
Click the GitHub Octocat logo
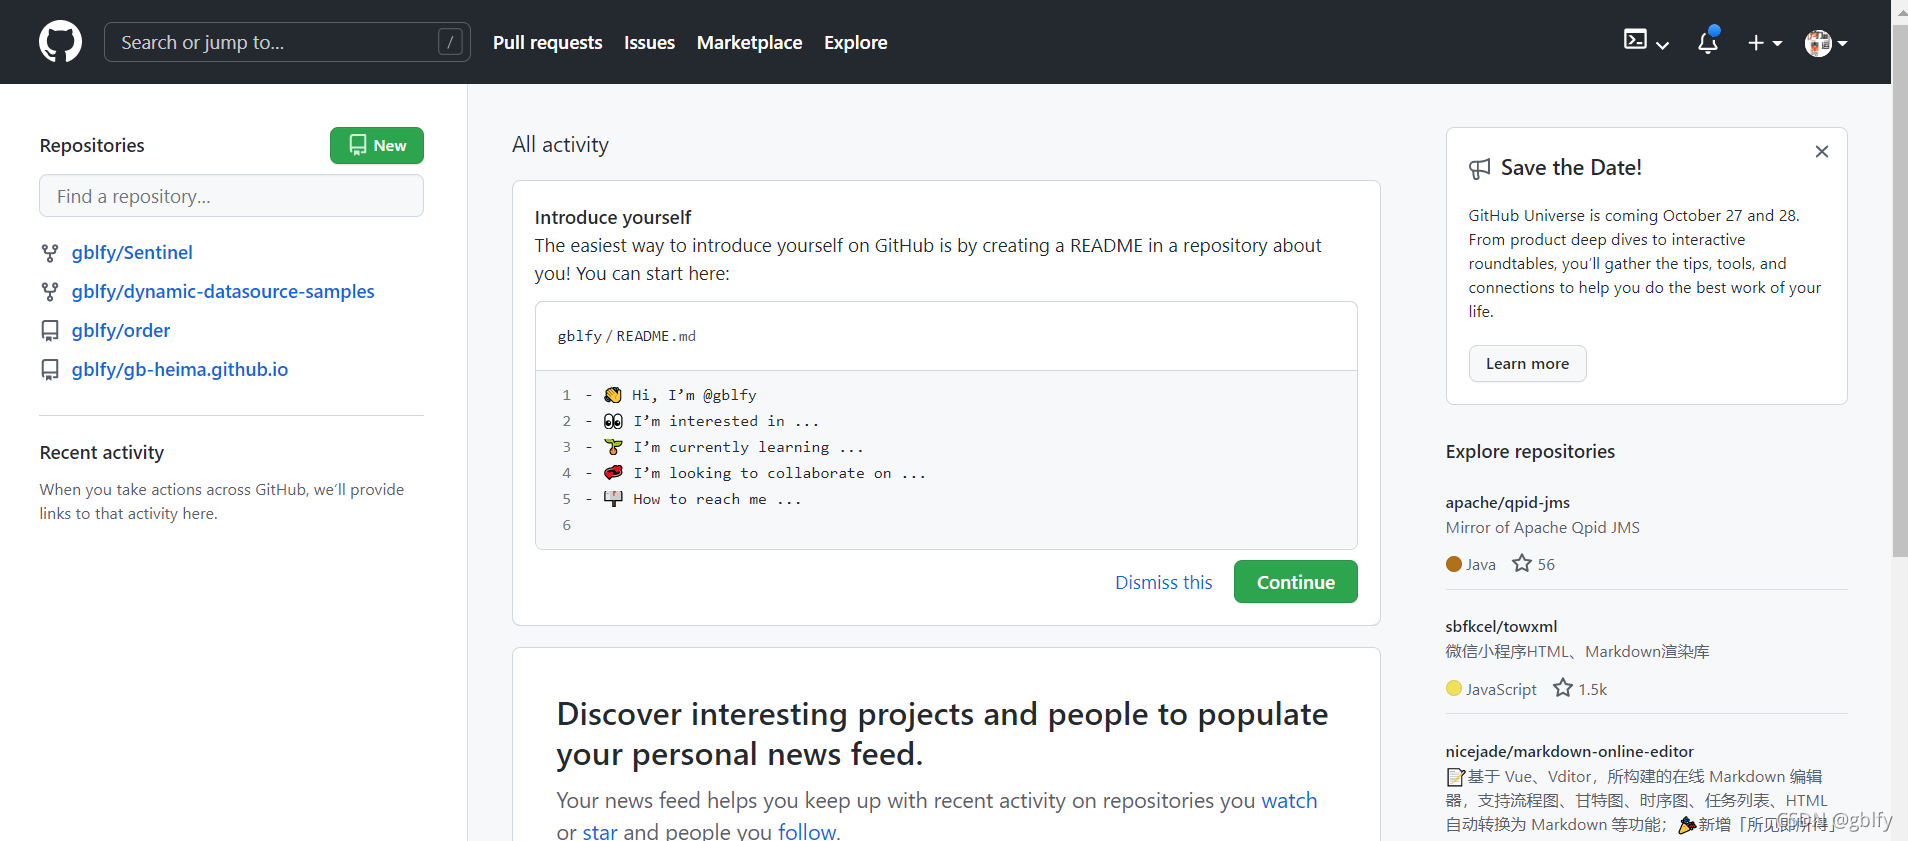tap(60, 42)
